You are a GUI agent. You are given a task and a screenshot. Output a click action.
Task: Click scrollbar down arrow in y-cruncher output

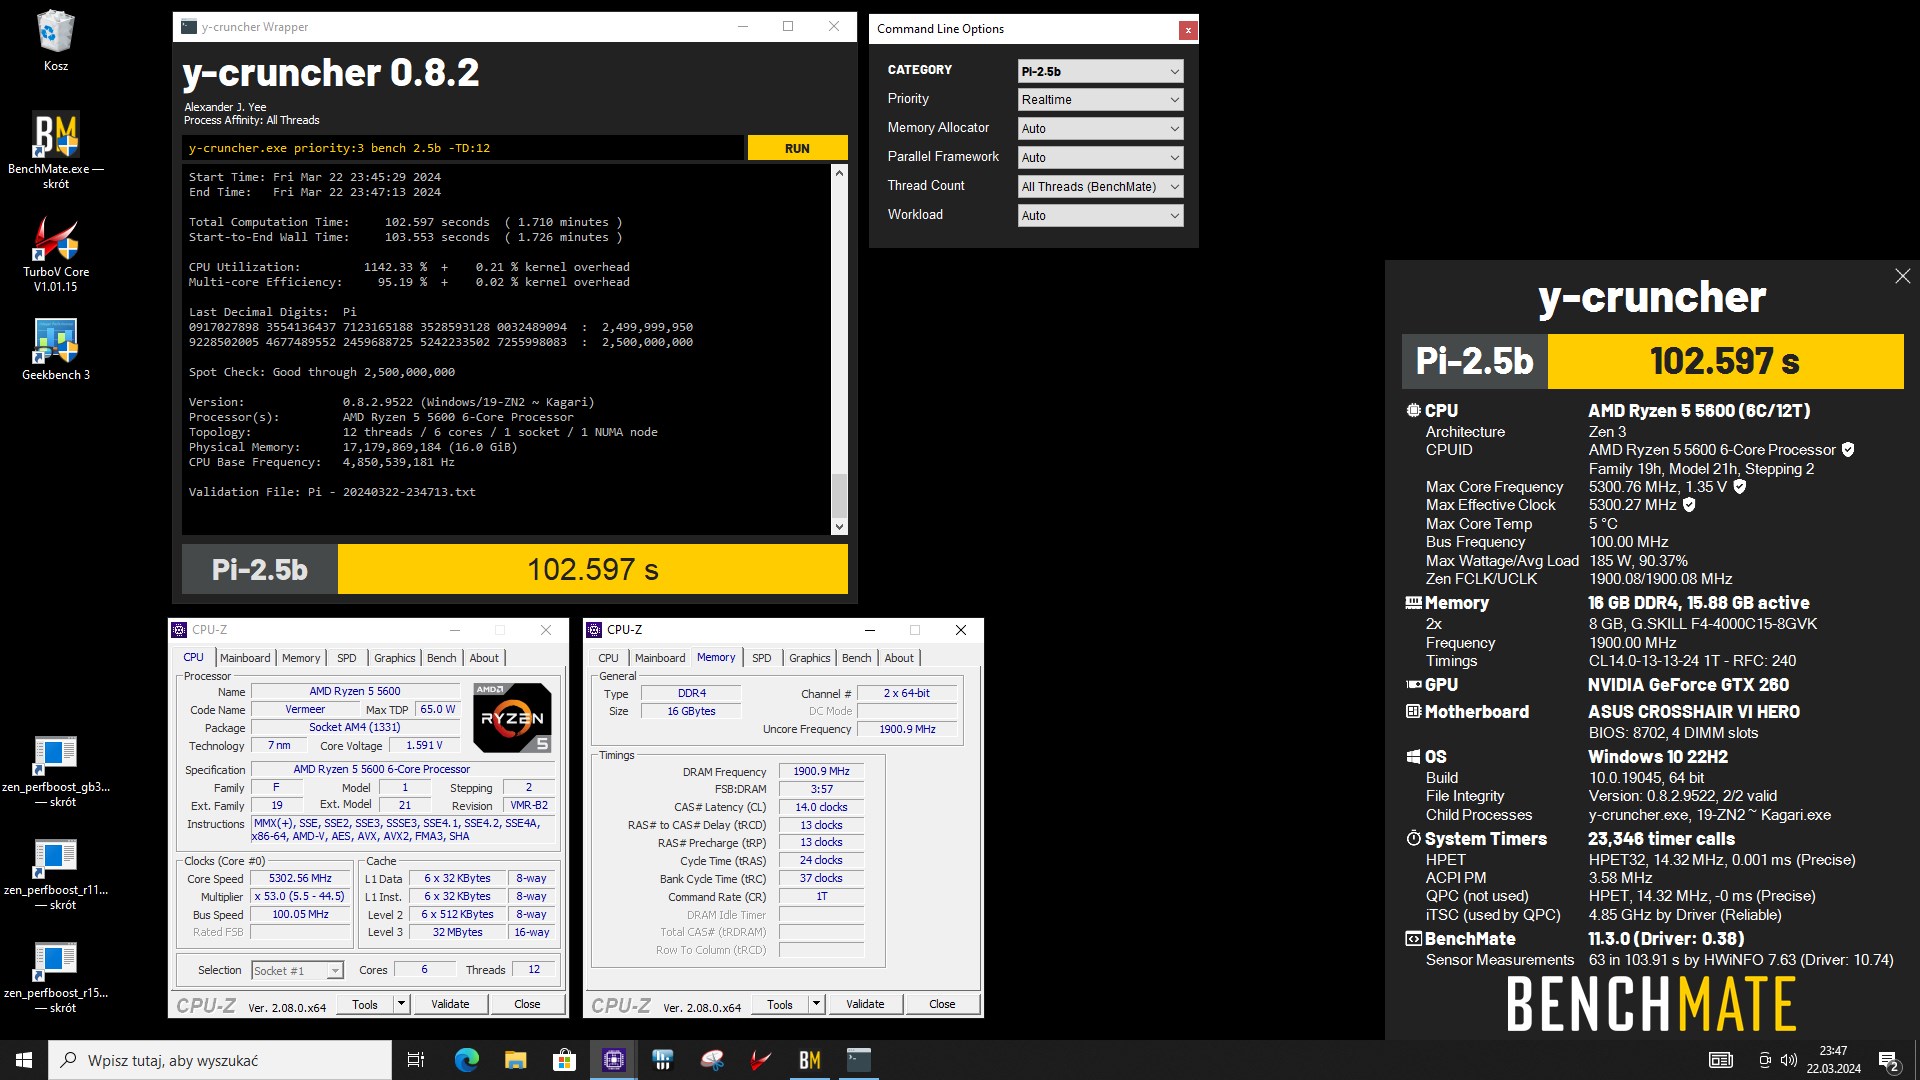[839, 527]
